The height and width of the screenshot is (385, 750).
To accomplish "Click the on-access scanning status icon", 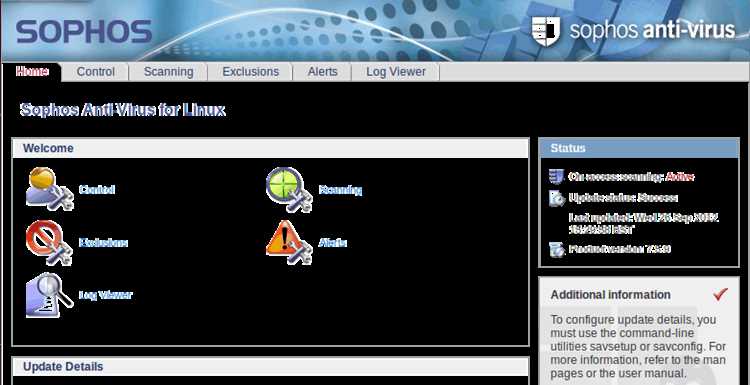I will pos(556,176).
